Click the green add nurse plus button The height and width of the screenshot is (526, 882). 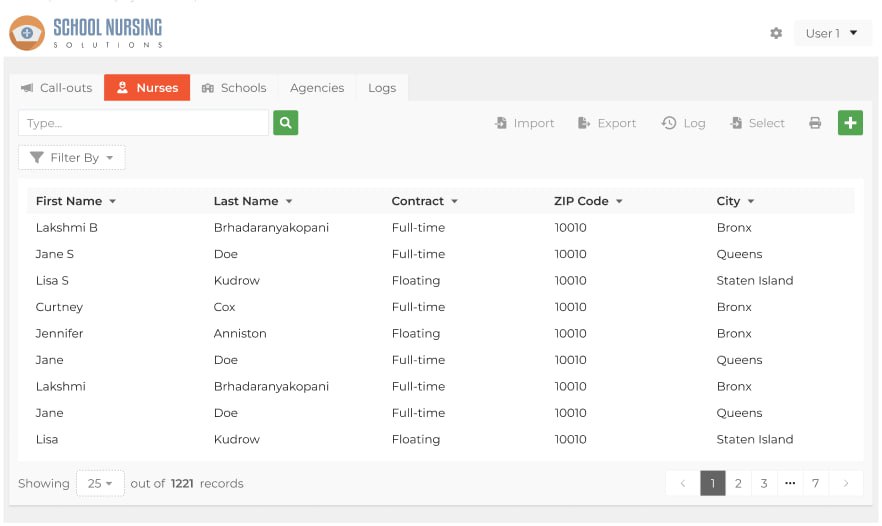(850, 123)
